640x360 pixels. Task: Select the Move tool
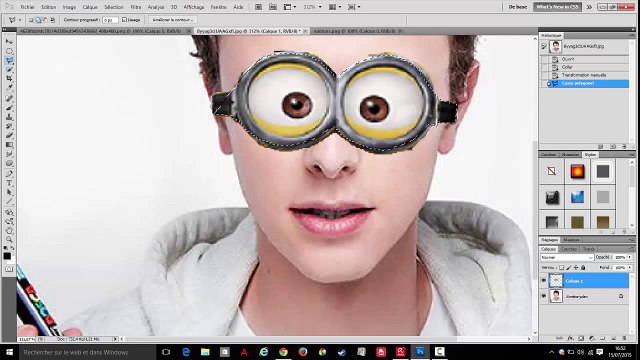(x=9, y=42)
